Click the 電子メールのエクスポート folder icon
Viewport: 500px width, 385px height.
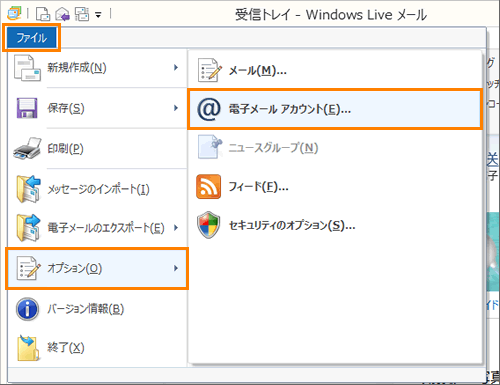pyautogui.click(x=28, y=228)
